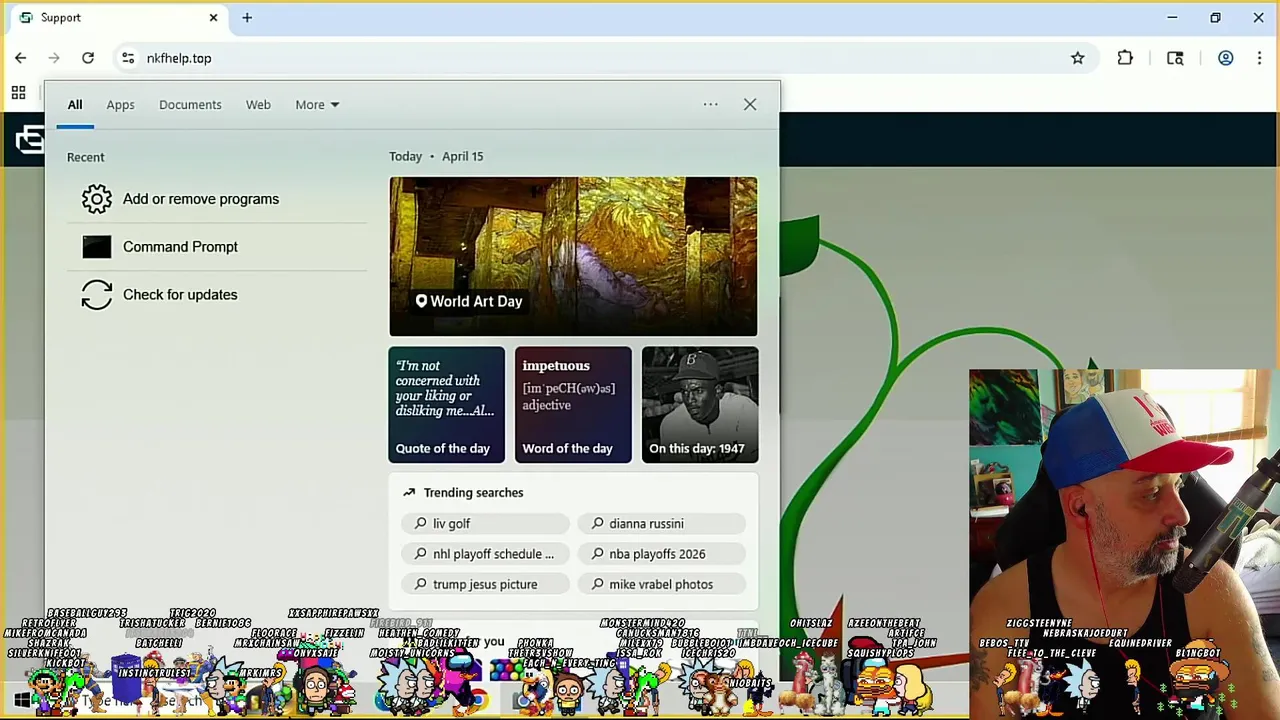Click the Recent section label
This screenshot has width=1280, height=720.
85,157
